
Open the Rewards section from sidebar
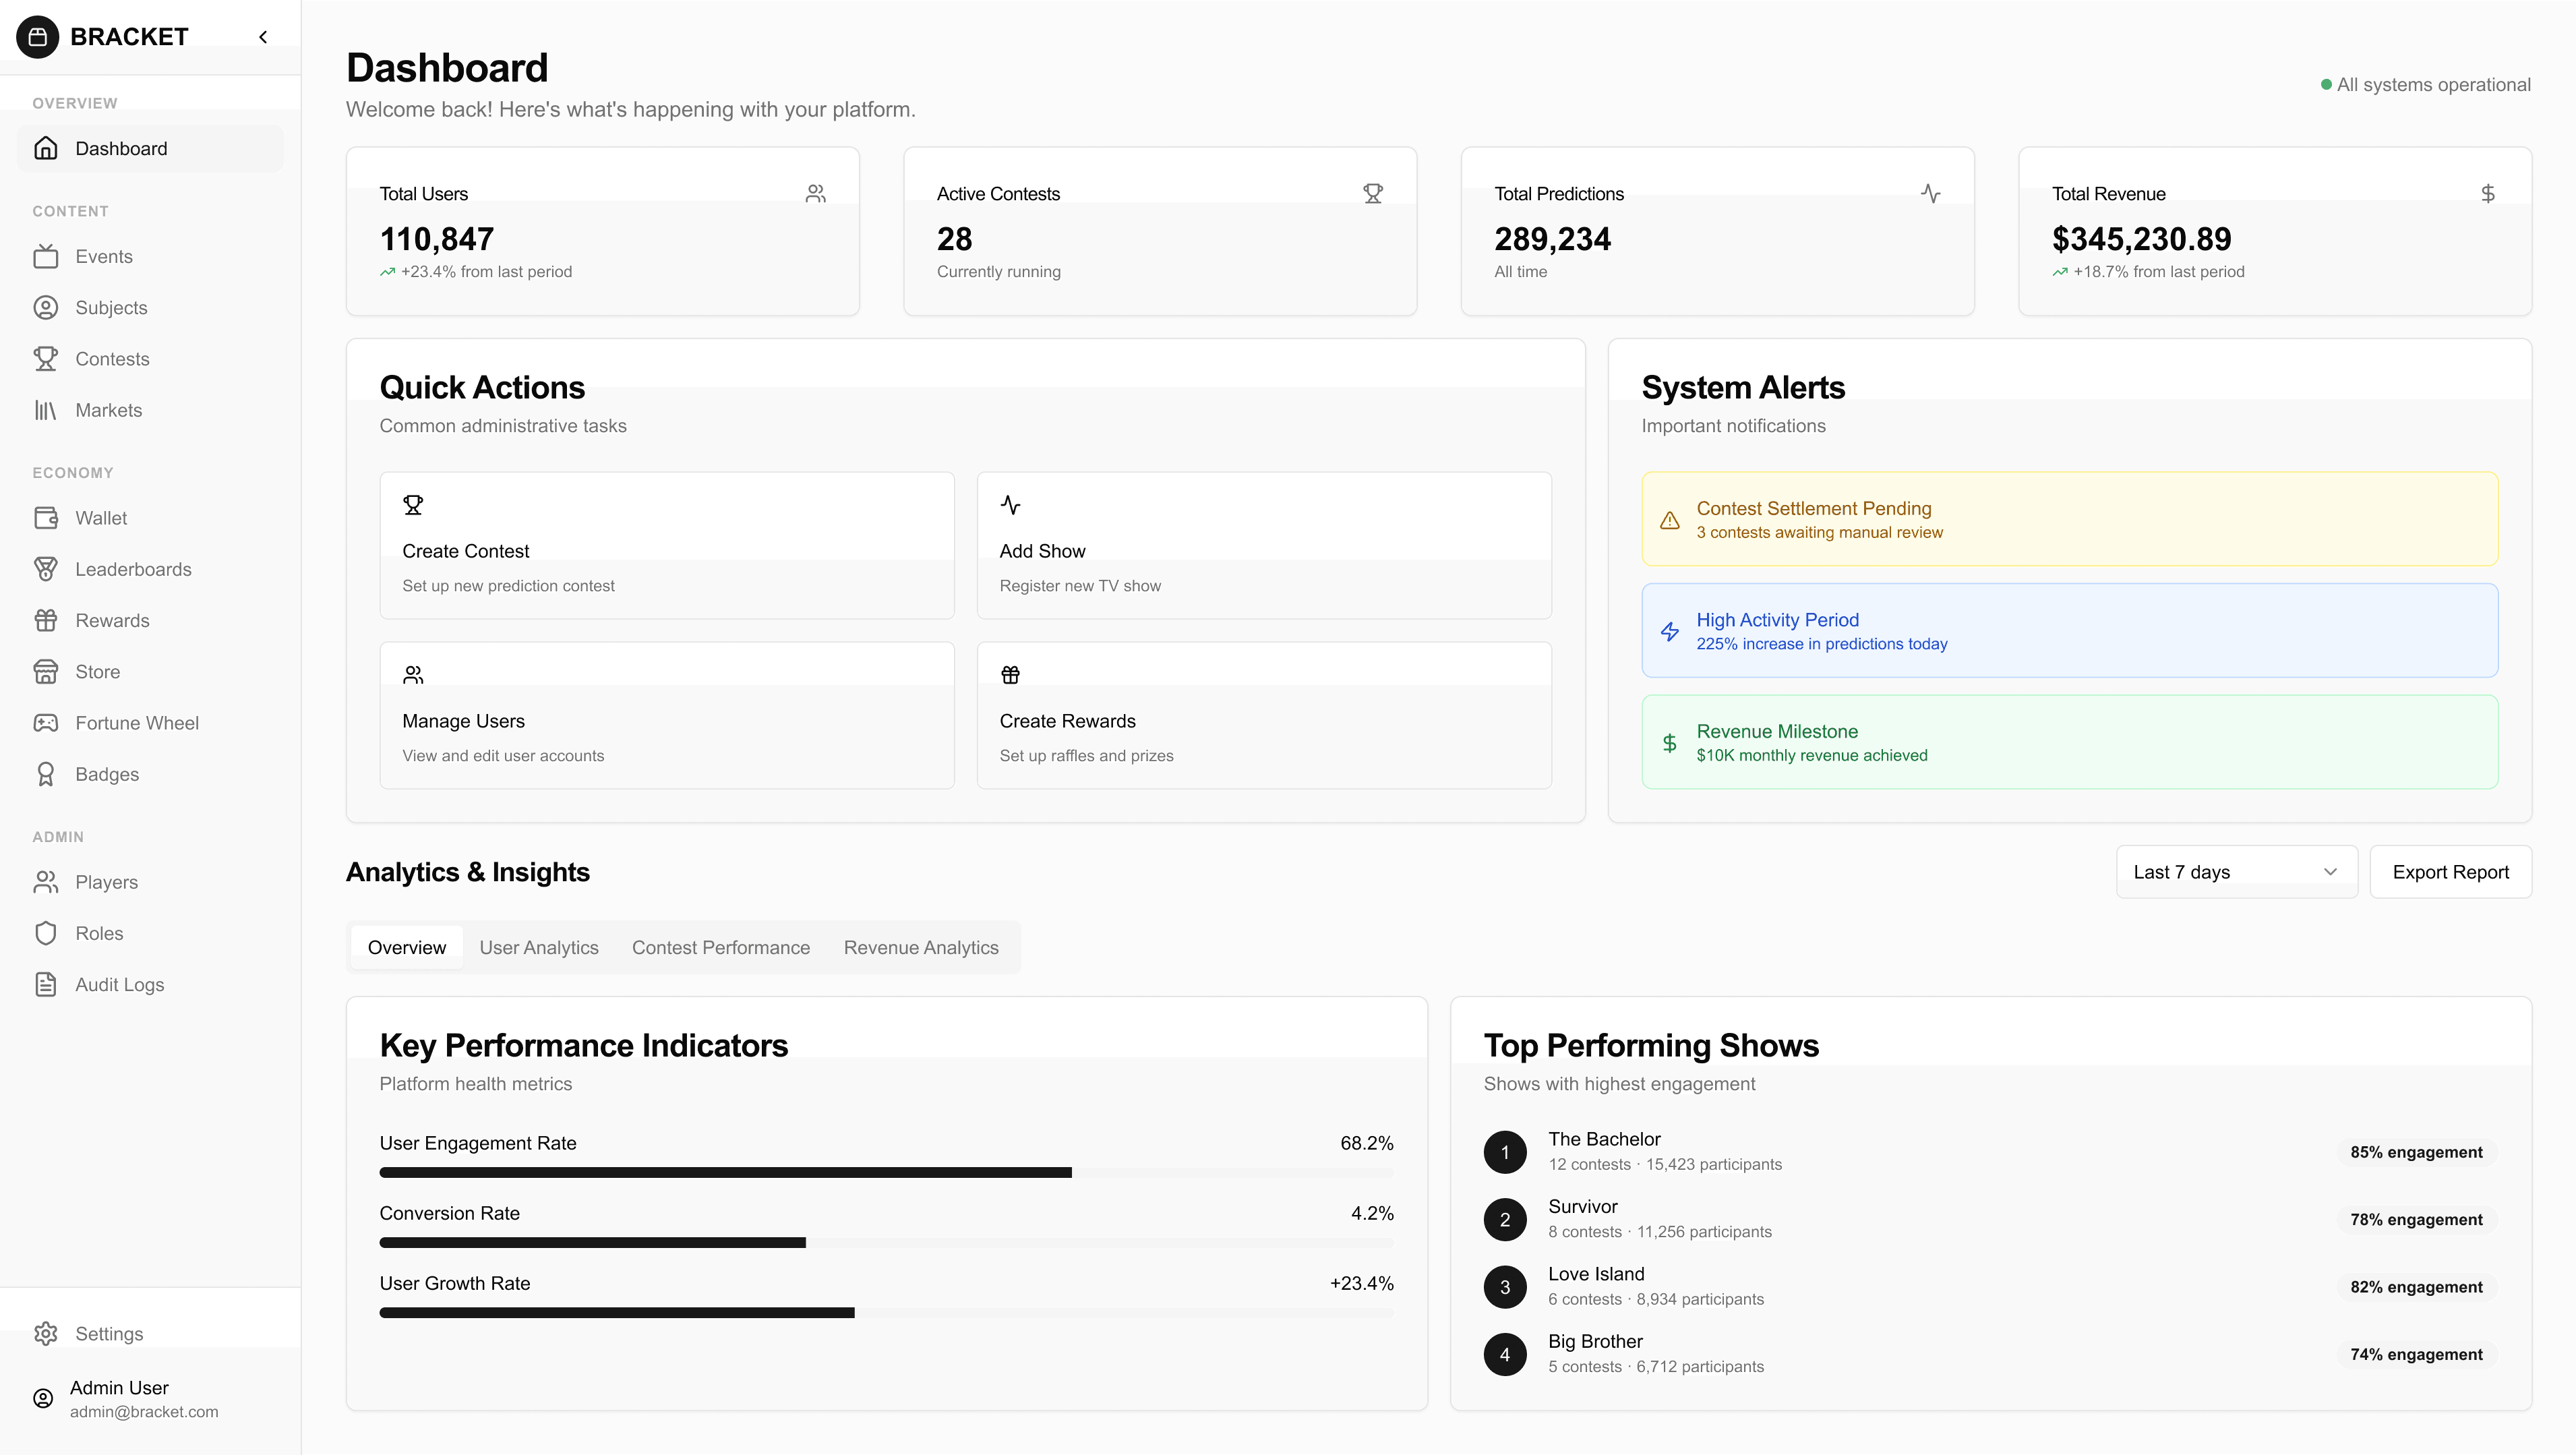tap(112, 620)
